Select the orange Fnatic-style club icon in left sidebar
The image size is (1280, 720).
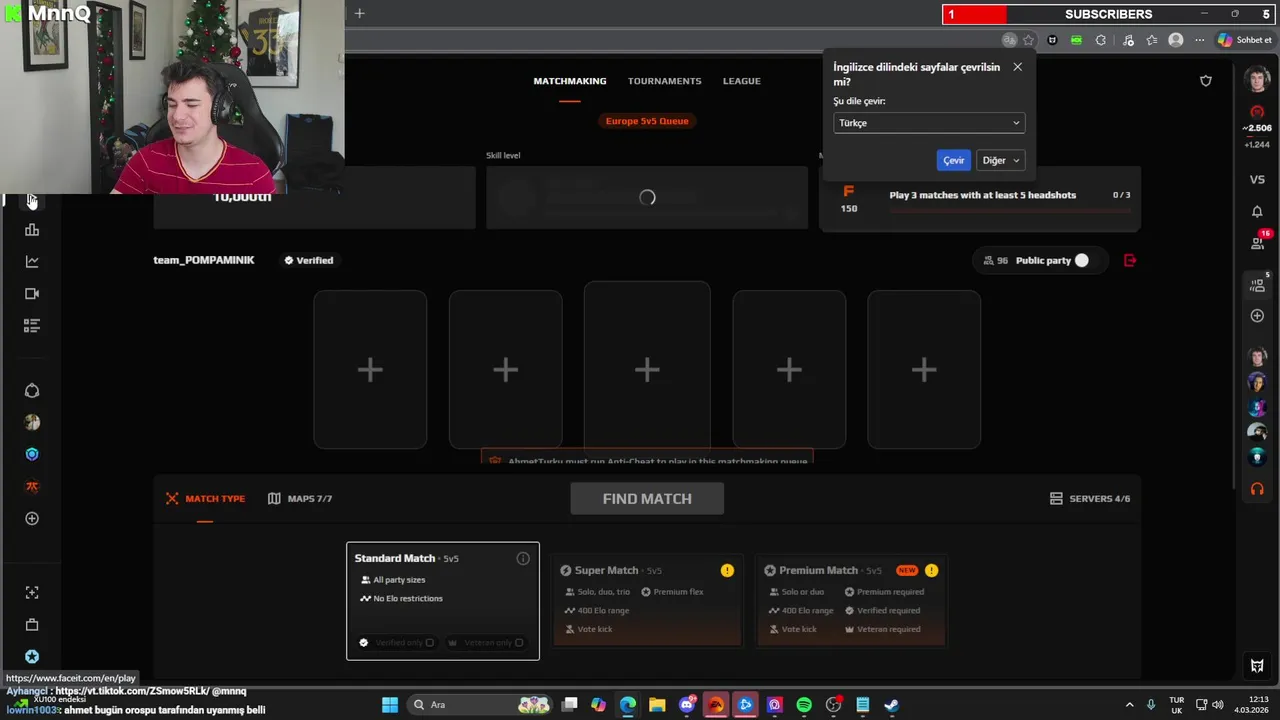pyautogui.click(x=32, y=487)
